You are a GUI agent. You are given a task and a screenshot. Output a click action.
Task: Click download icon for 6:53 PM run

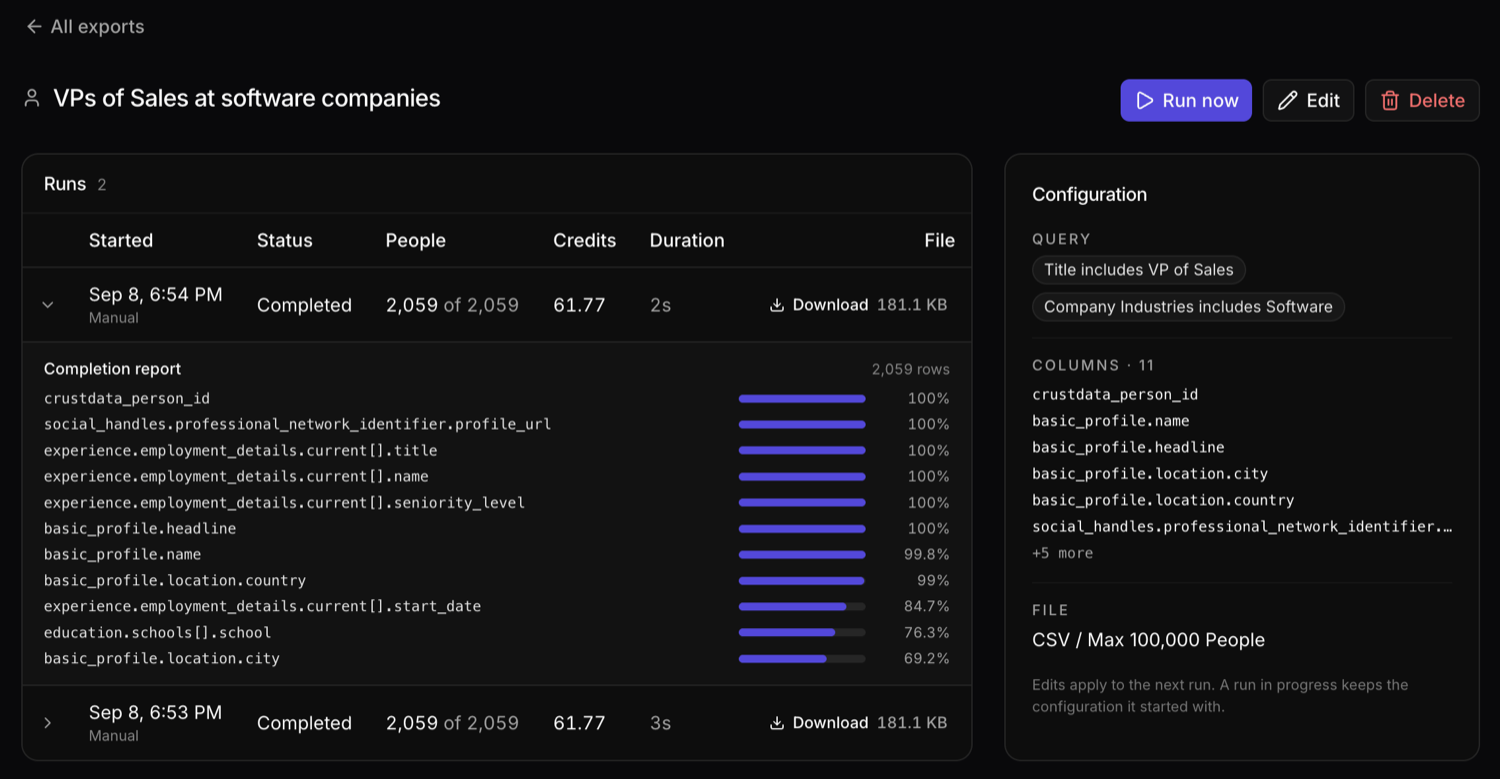point(777,723)
